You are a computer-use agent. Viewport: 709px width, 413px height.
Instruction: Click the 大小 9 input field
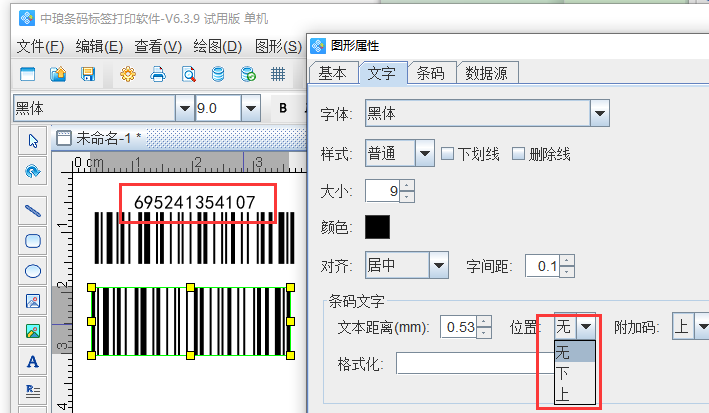click(383, 191)
